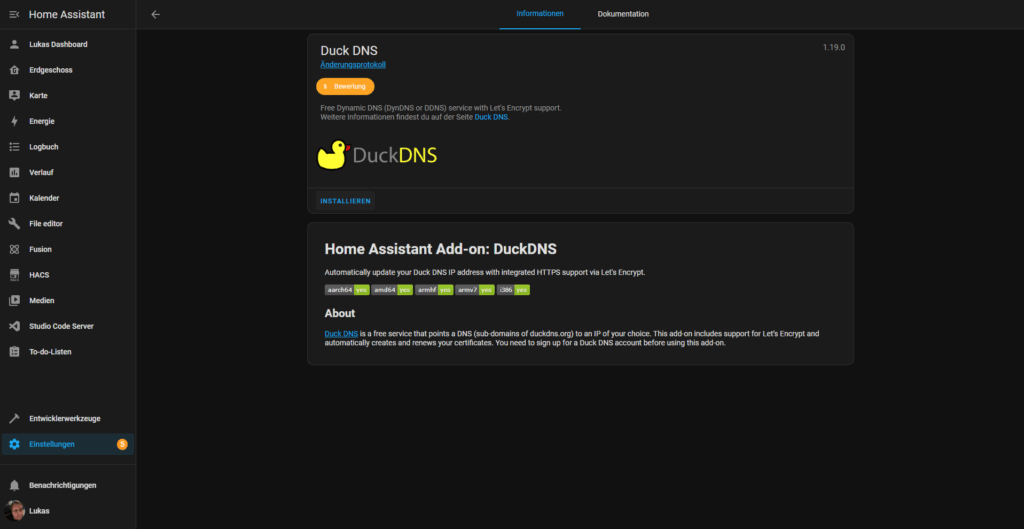Click Home Assistant Add-on: DuckDNS heading
This screenshot has width=1024, height=529.
pyautogui.click(x=441, y=249)
